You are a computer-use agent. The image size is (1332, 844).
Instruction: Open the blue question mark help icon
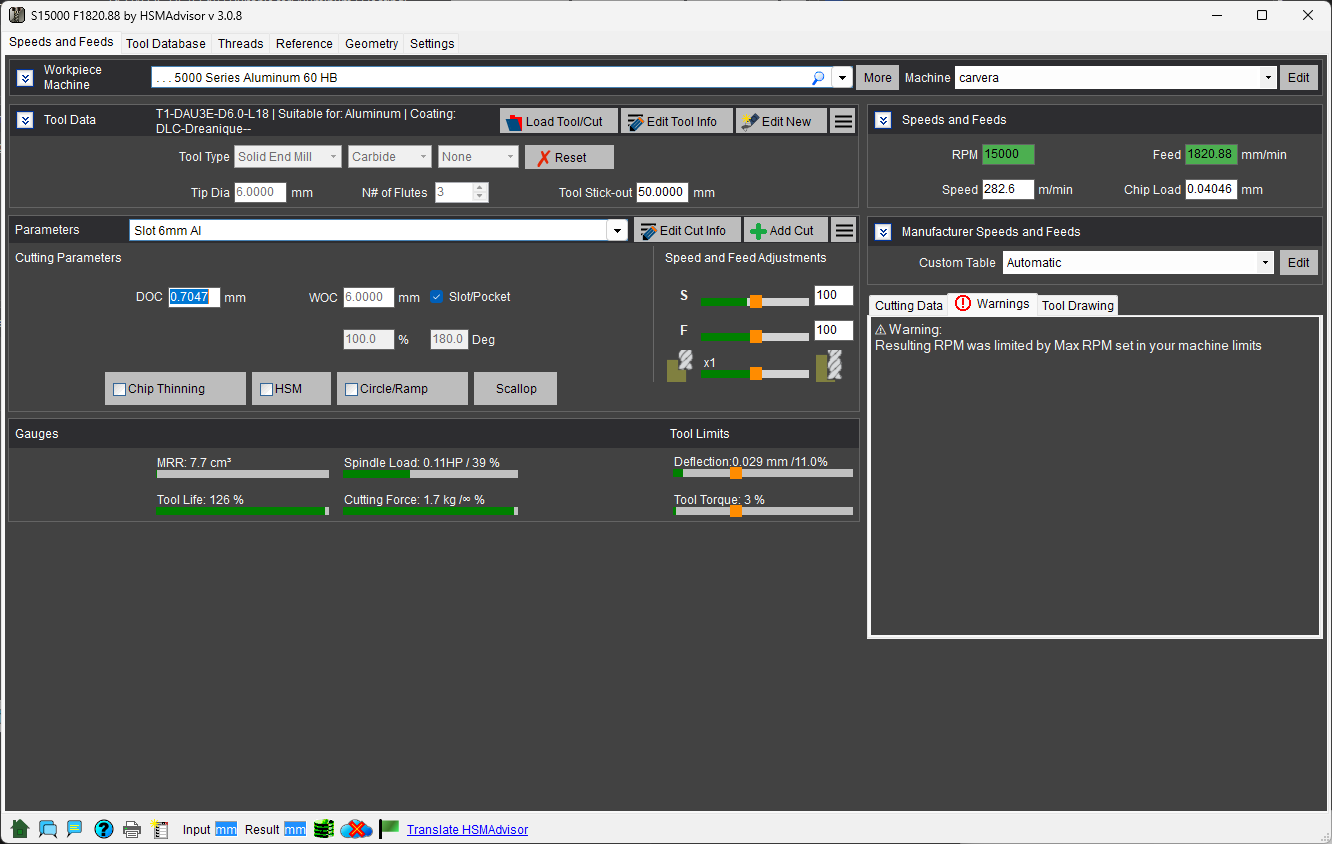pyautogui.click(x=103, y=829)
